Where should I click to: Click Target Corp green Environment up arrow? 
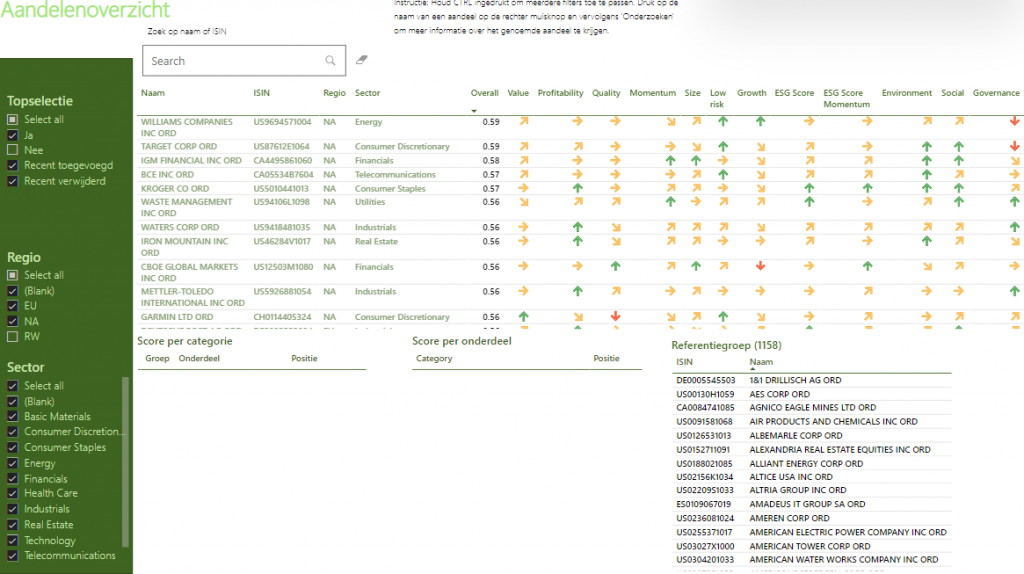tap(927, 147)
